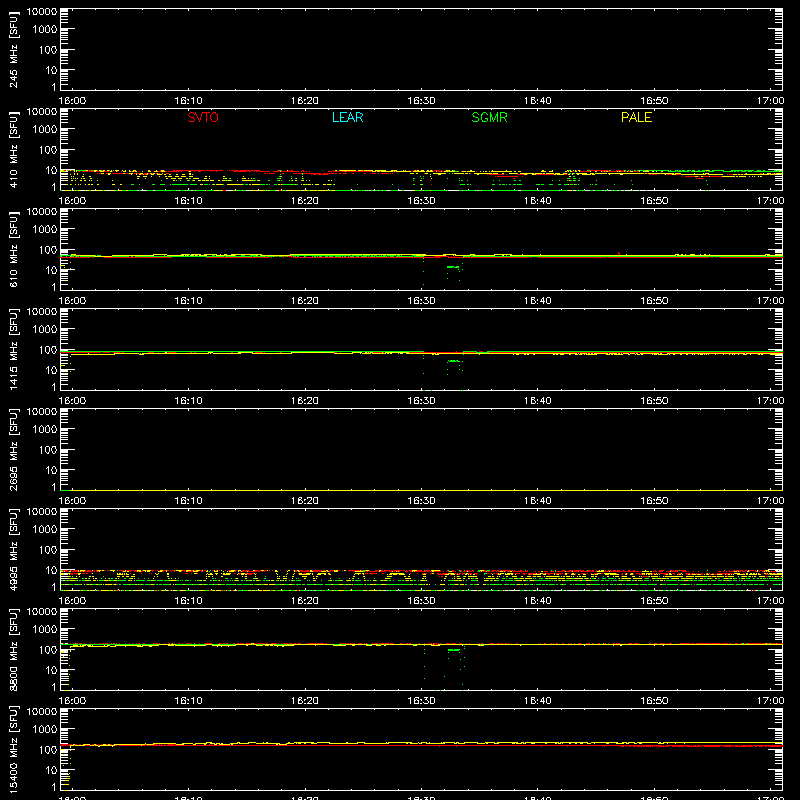Click 16:50 time label below 410 MHz panel
This screenshot has width=800, height=800.
tap(654, 201)
